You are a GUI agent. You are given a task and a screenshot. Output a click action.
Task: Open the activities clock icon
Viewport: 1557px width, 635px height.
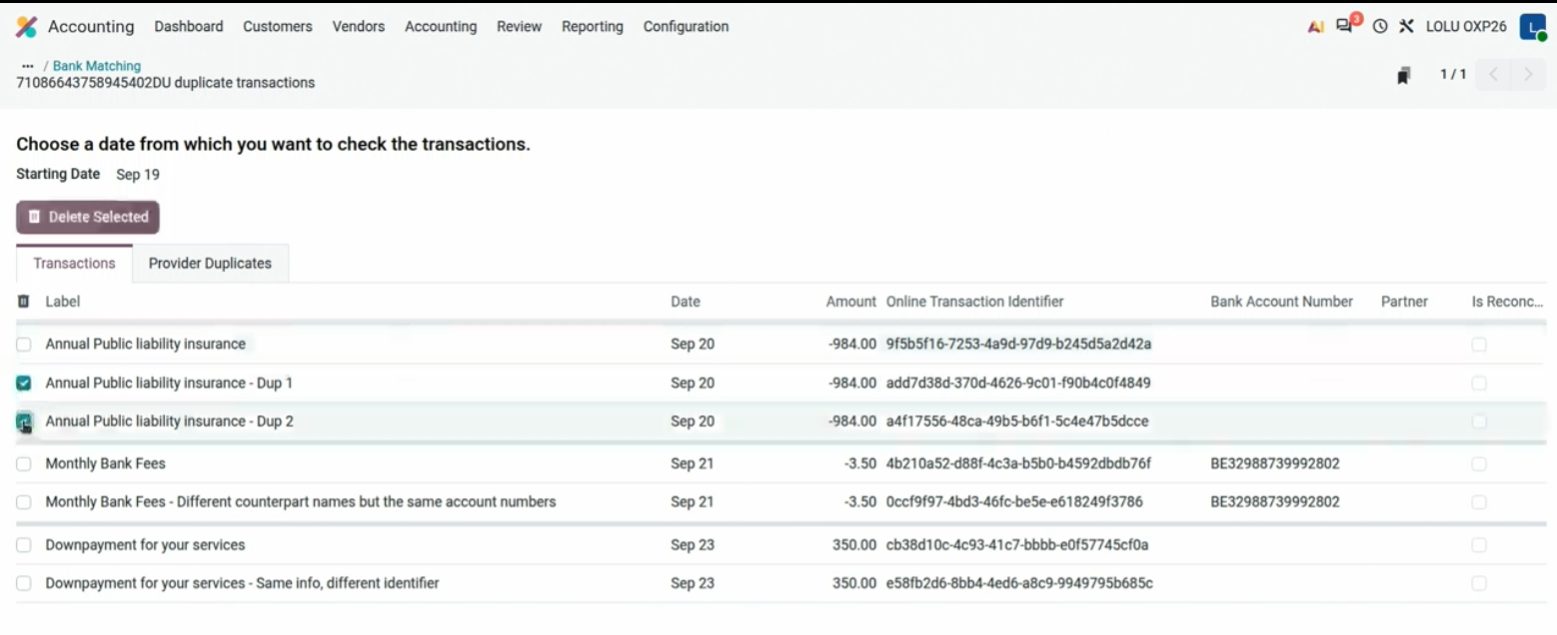click(1380, 27)
